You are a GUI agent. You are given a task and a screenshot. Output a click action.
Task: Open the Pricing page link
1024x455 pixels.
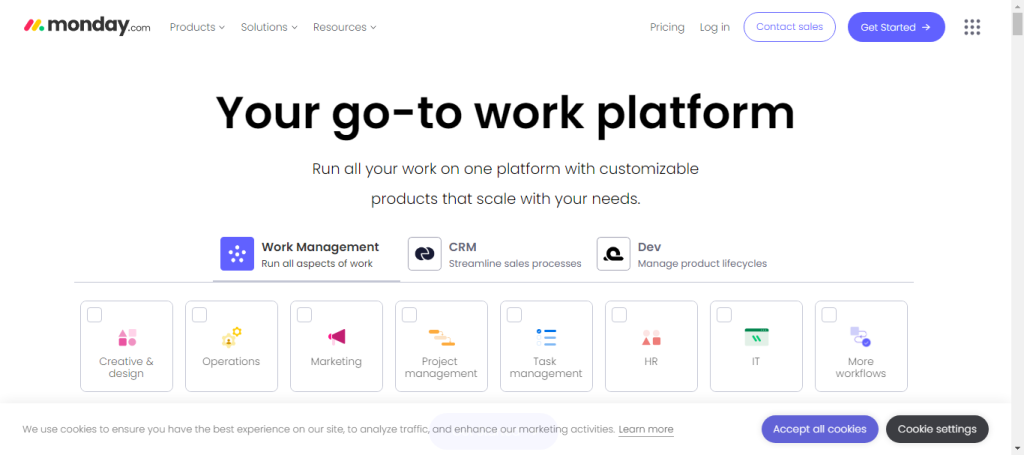coord(667,27)
